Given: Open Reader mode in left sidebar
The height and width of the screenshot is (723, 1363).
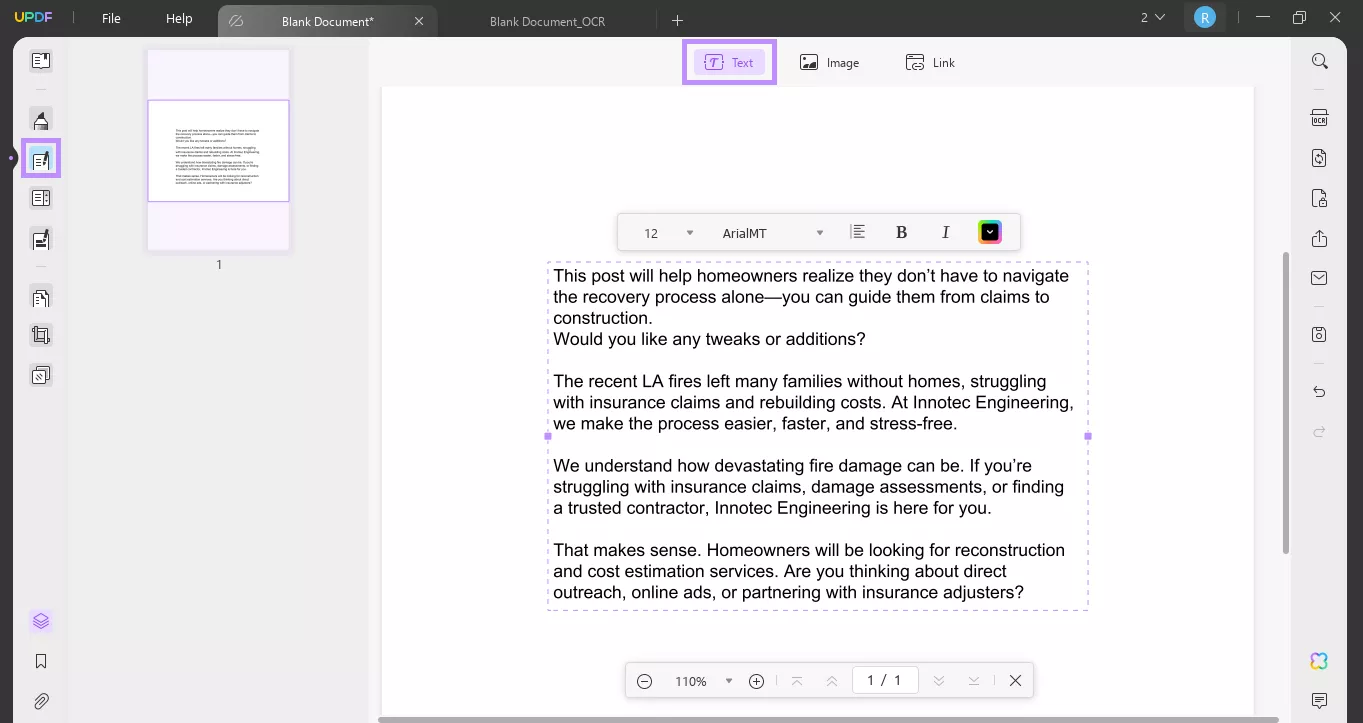Looking at the screenshot, I should pos(41,61).
